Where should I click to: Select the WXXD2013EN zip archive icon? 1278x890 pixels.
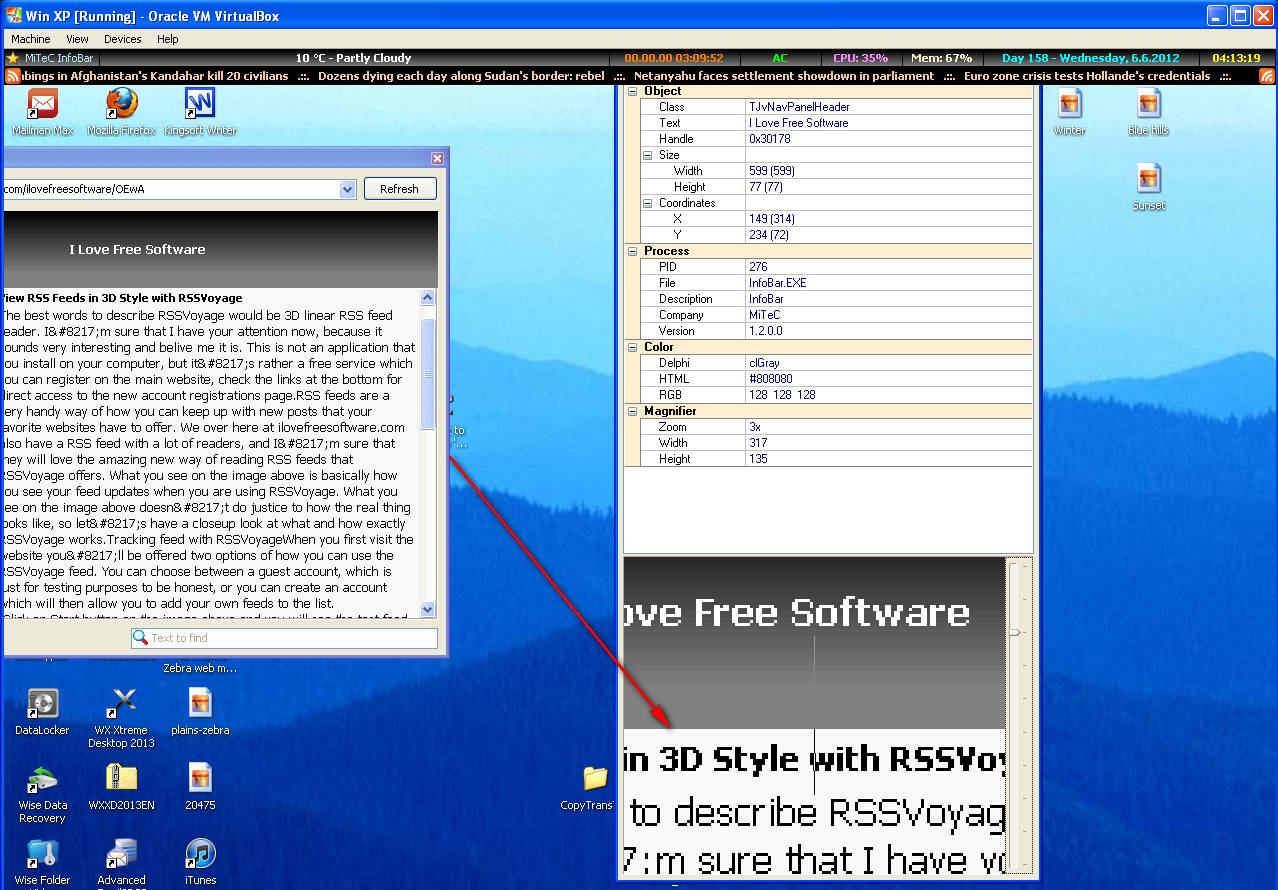pos(121,779)
